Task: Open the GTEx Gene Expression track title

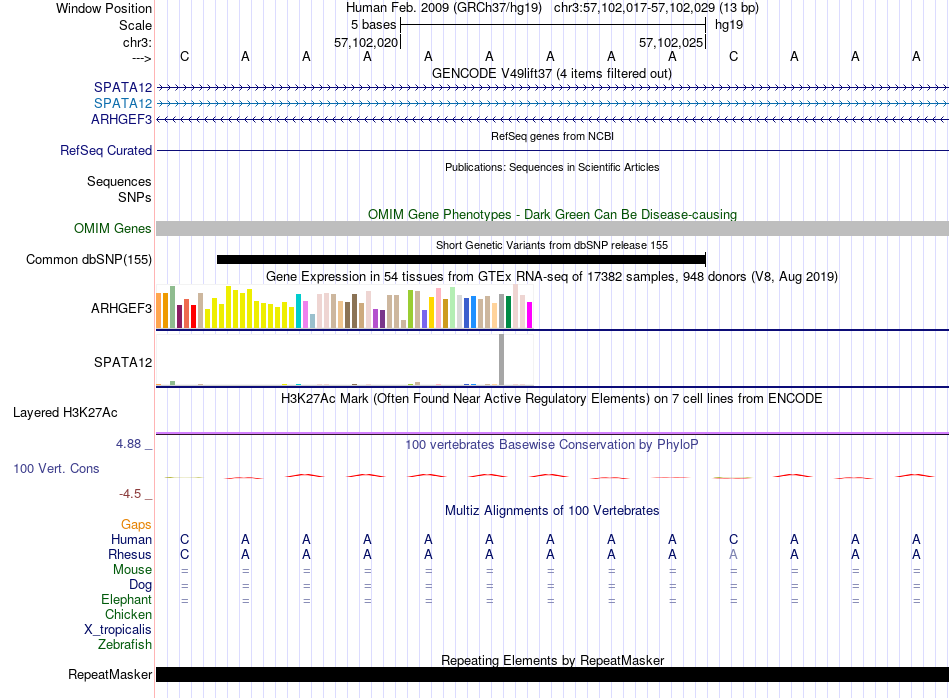Action: coord(552,277)
